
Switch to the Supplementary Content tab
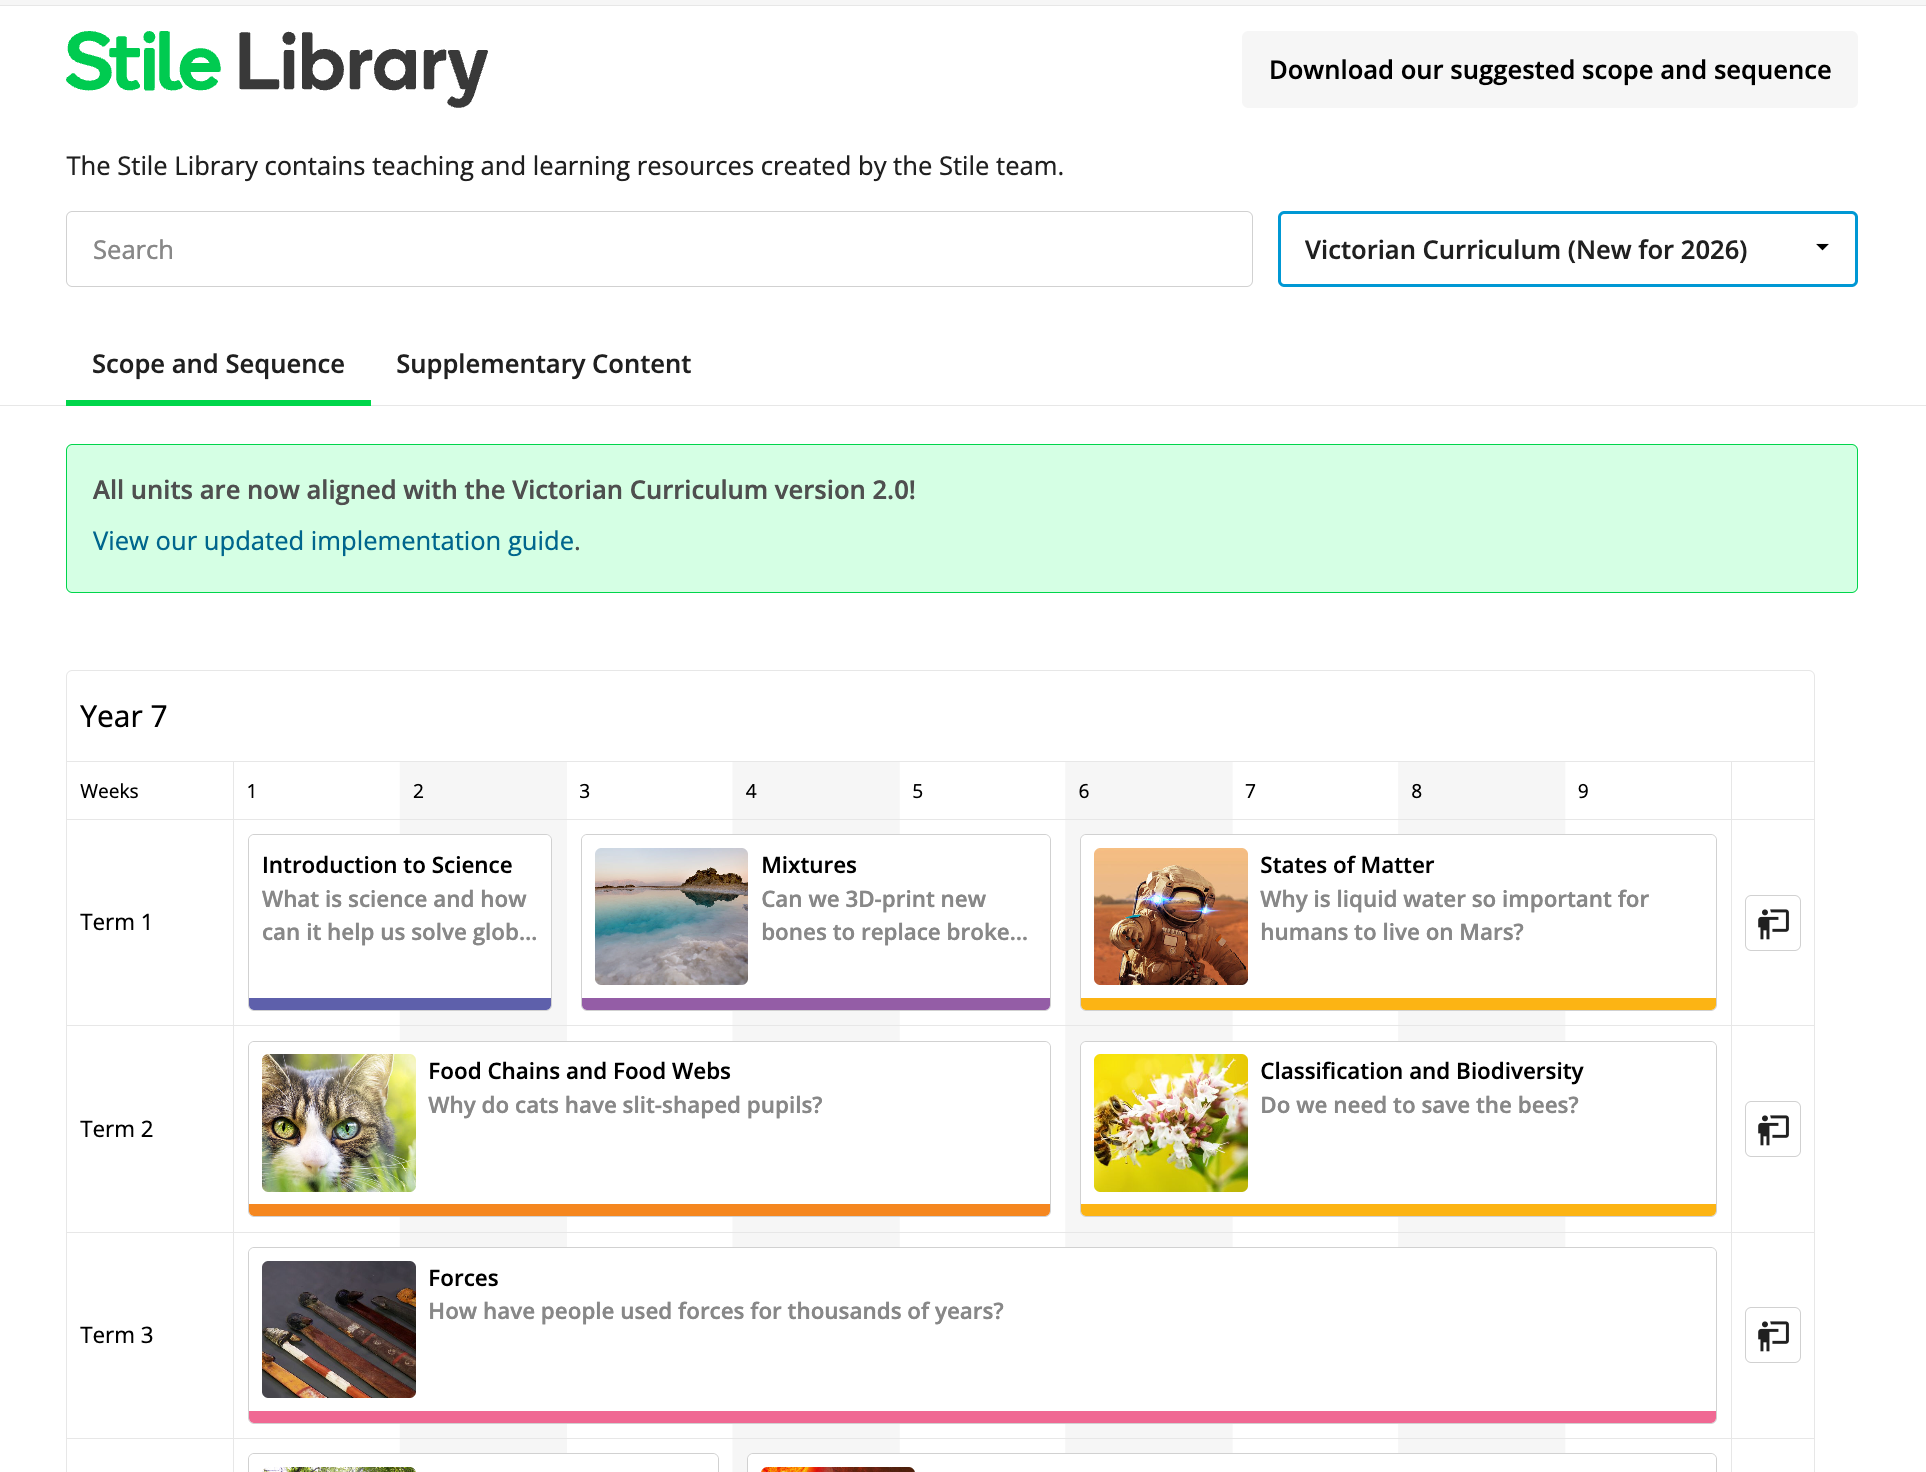point(543,364)
